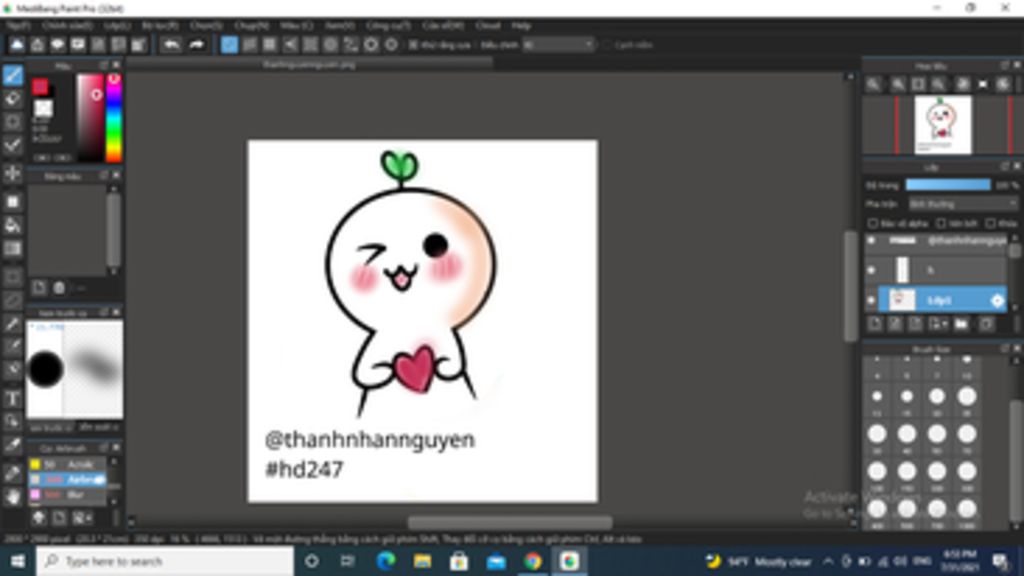Select the Blur brush in brush list
Screen dimensions: 1024x576
[67, 494]
